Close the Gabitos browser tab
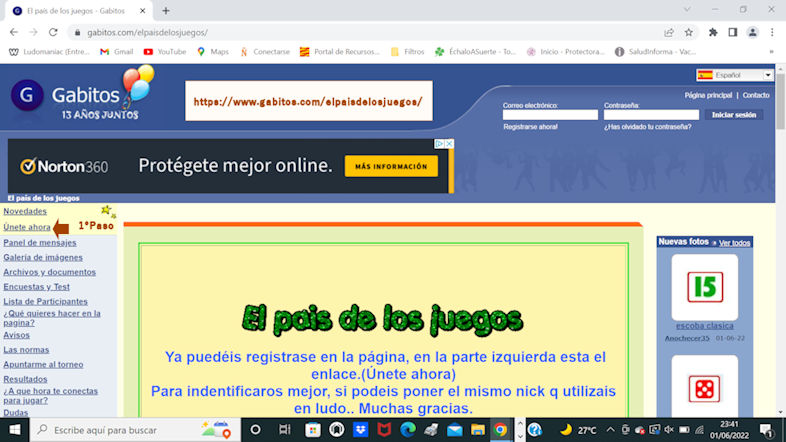The width and height of the screenshot is (786, 442). tap(142, 11)
